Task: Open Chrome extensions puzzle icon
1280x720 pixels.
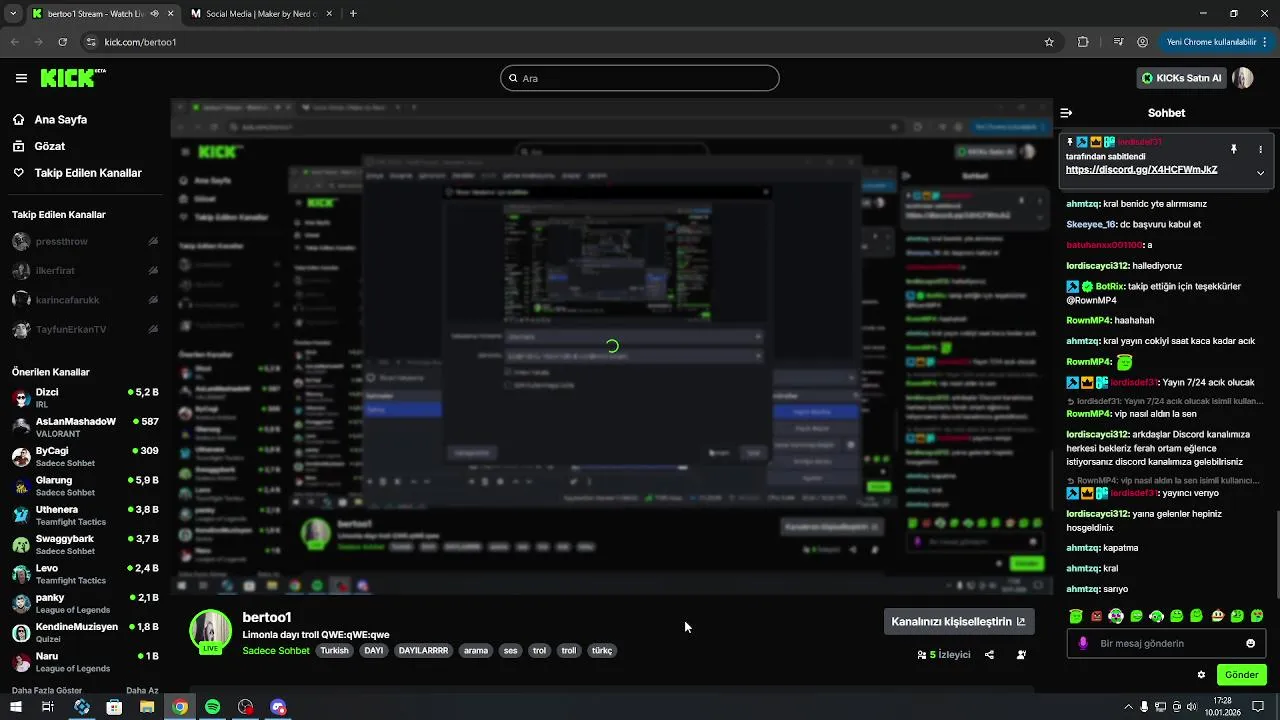Action: [x=1083, y=42]
